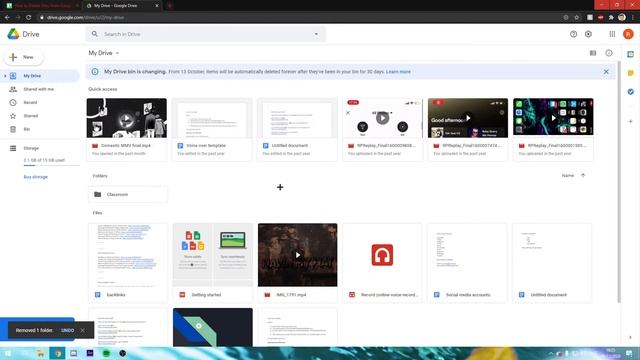Screen dimensions: 640x360
Task: Open the Storage section
Action: coord(31,148)
